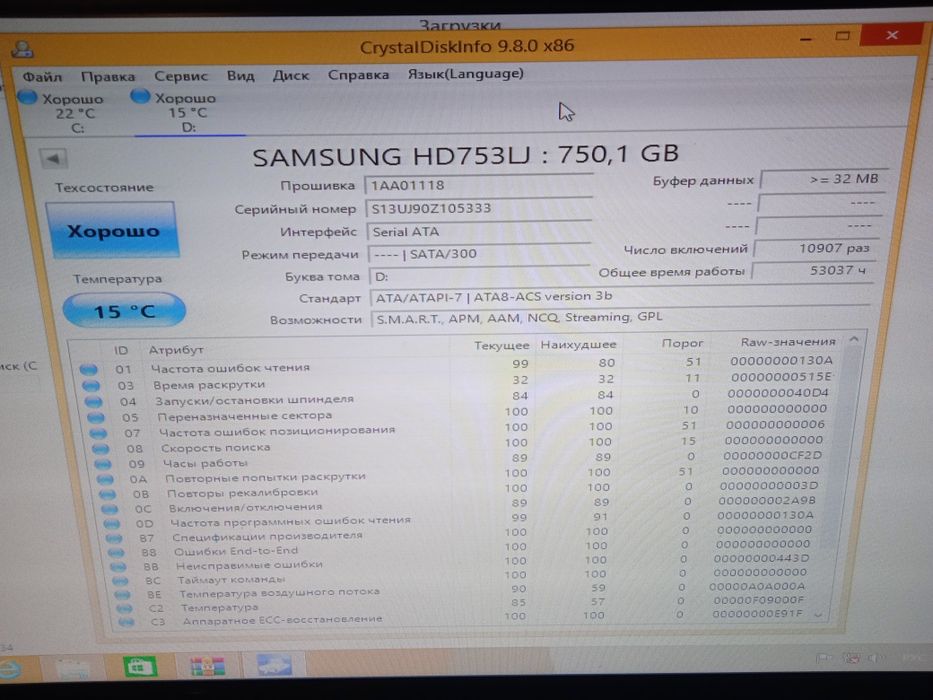This screenshot has height=700, width=933.
Task: Open the Диск menu
Action: 291,75
